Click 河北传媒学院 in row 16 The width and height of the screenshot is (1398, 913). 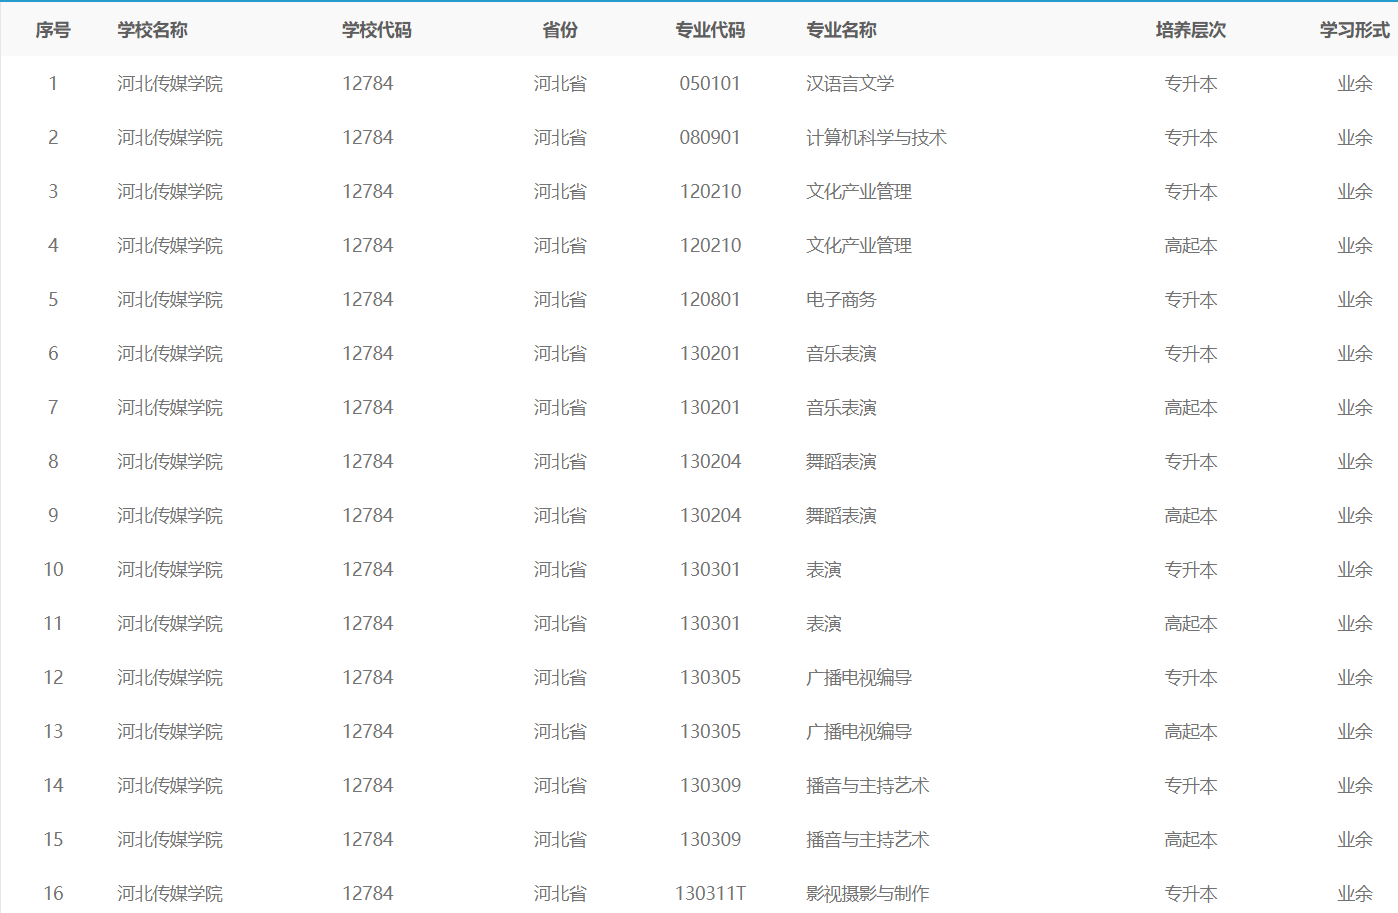(170, 894)
